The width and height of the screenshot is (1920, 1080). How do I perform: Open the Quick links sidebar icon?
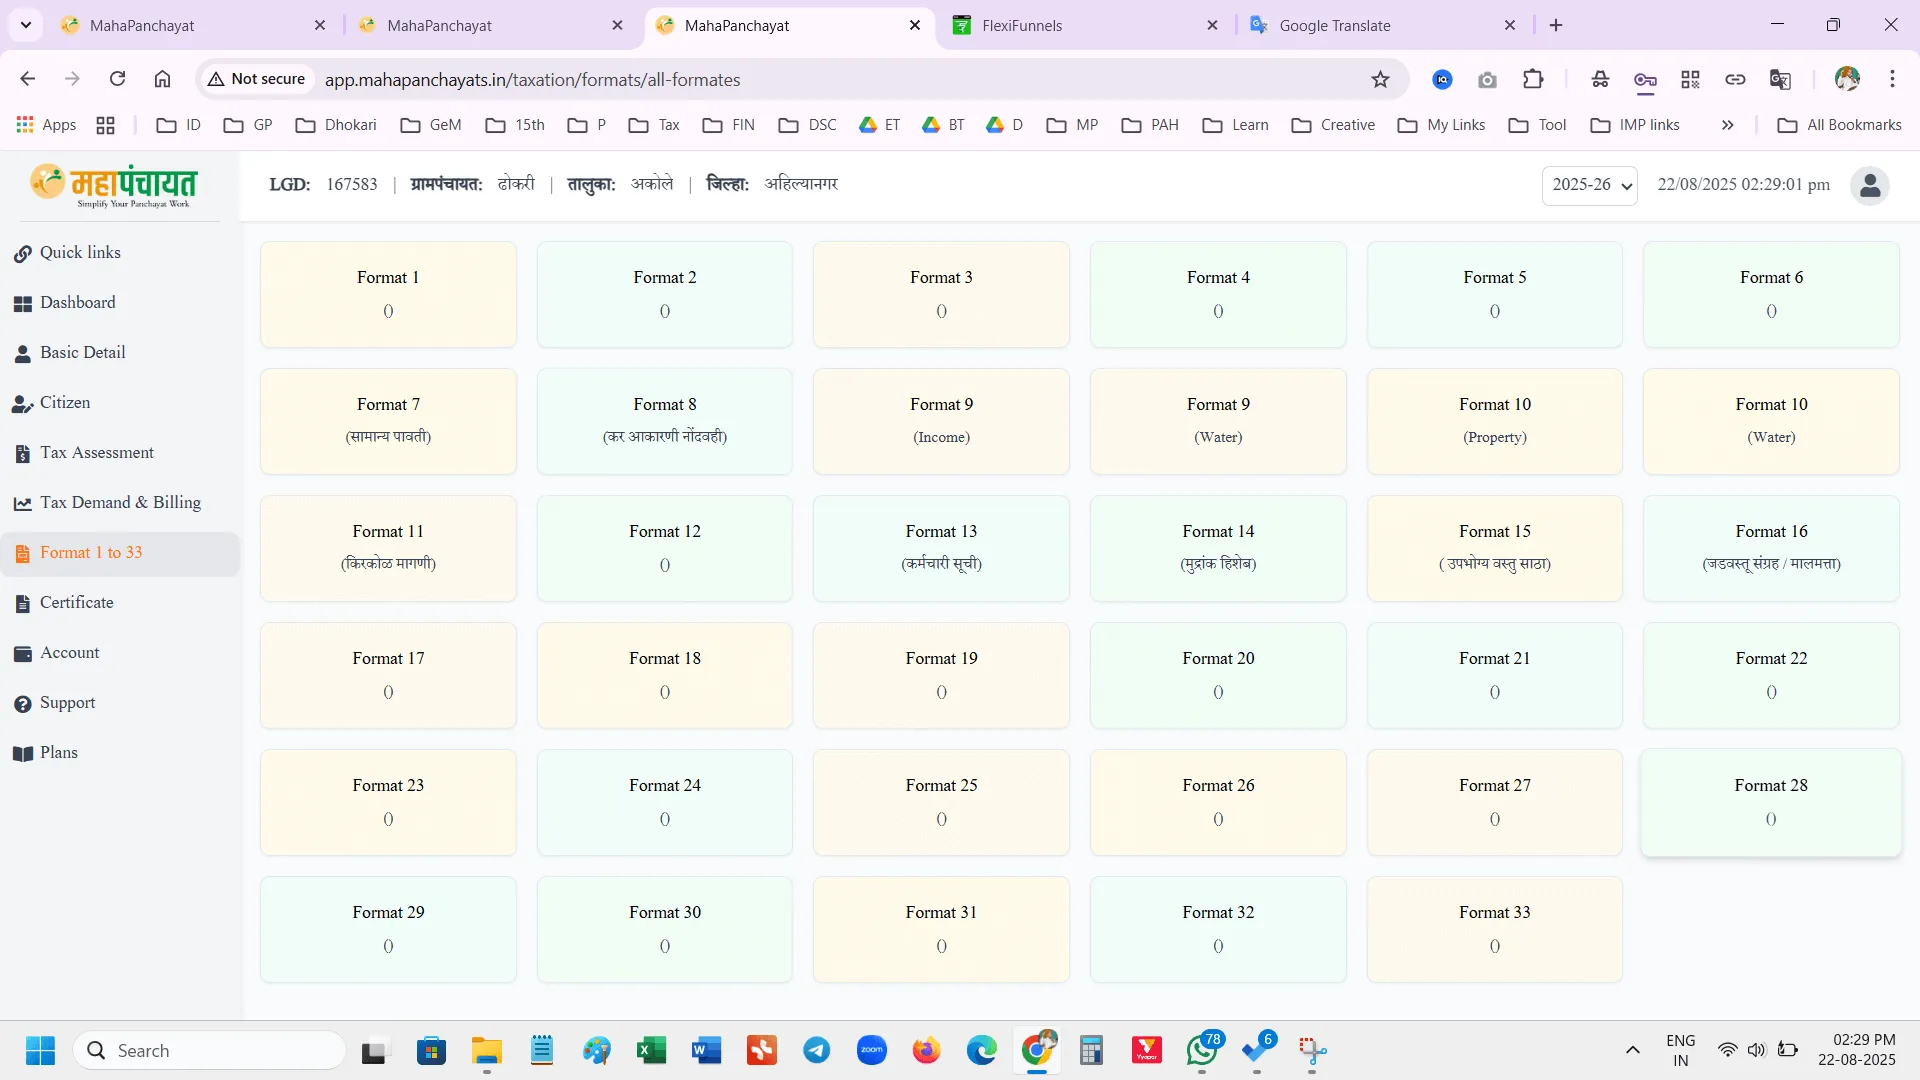[x=22, y=254]
